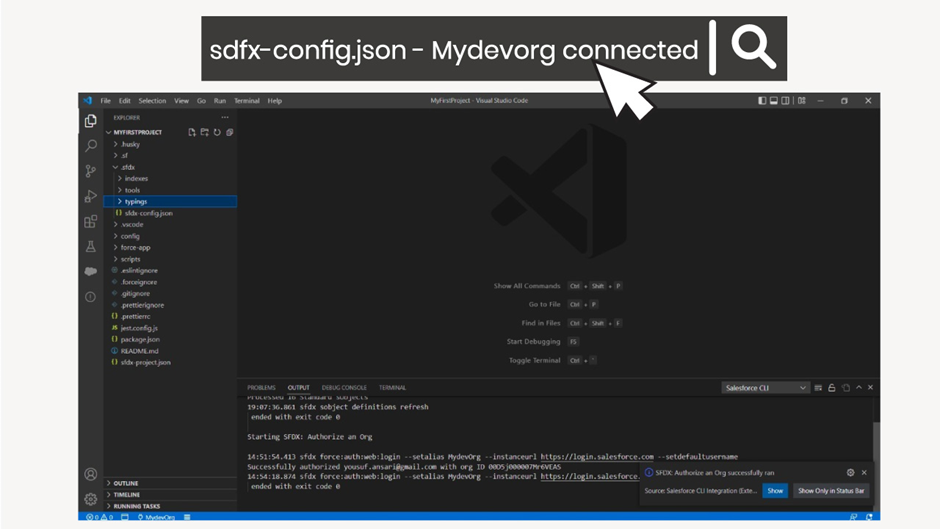Image resolution: width=940 pixels, height=529 pixels.
Task: Open Source Control view
Action: [91, 171]
